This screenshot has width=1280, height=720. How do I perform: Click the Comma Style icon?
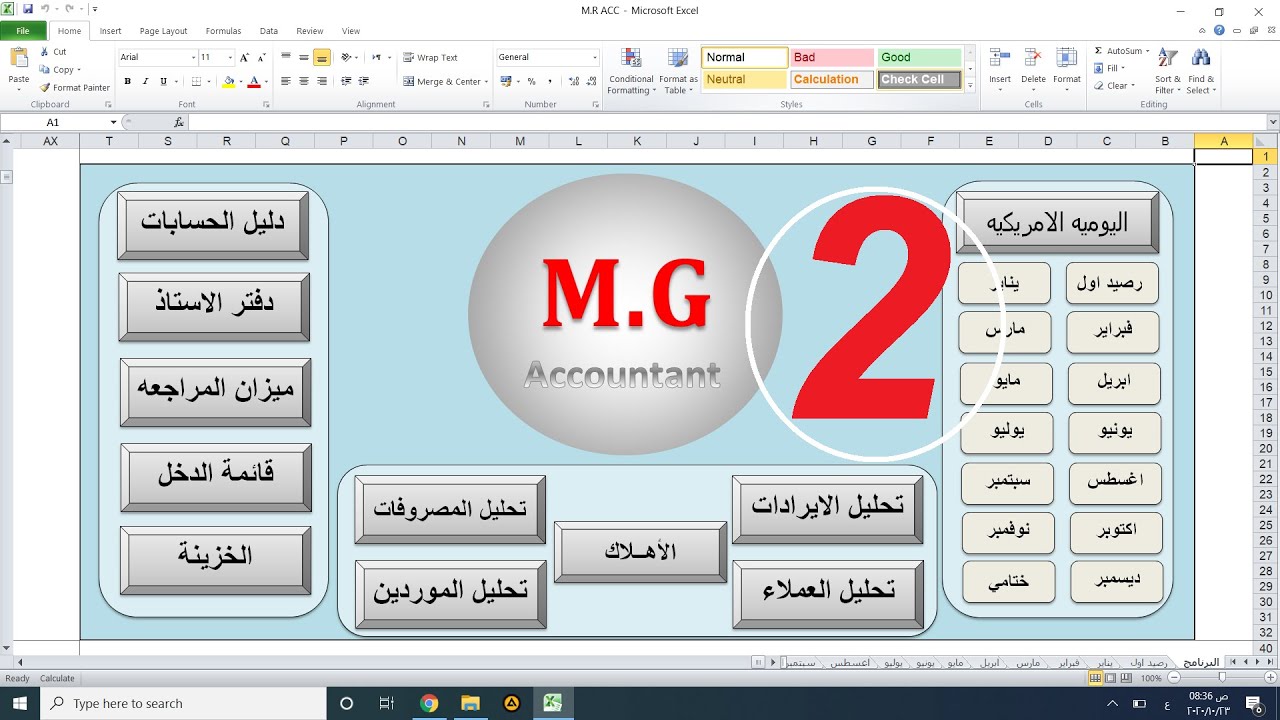point(548,82)
